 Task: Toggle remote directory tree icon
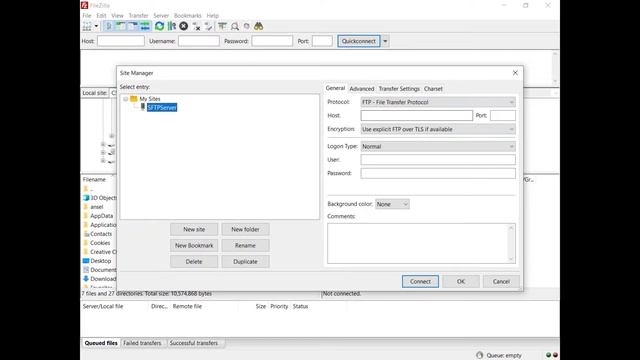pos(133,26)
